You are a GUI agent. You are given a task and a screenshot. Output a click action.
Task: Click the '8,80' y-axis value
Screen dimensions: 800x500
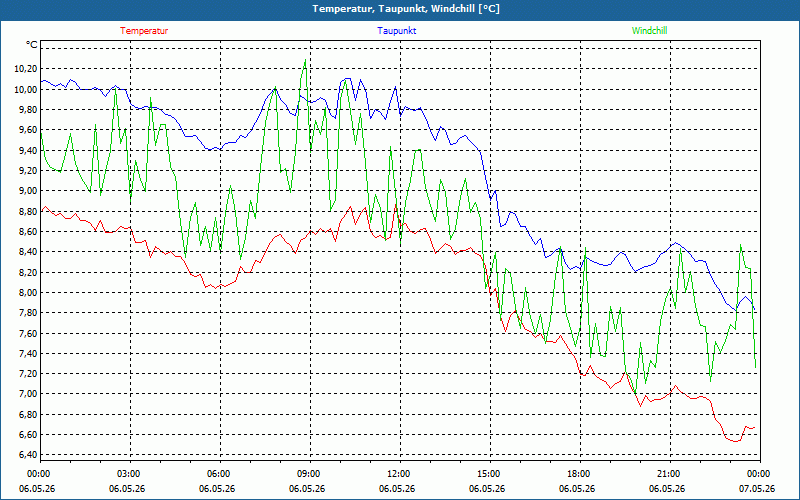click(29, 211)
